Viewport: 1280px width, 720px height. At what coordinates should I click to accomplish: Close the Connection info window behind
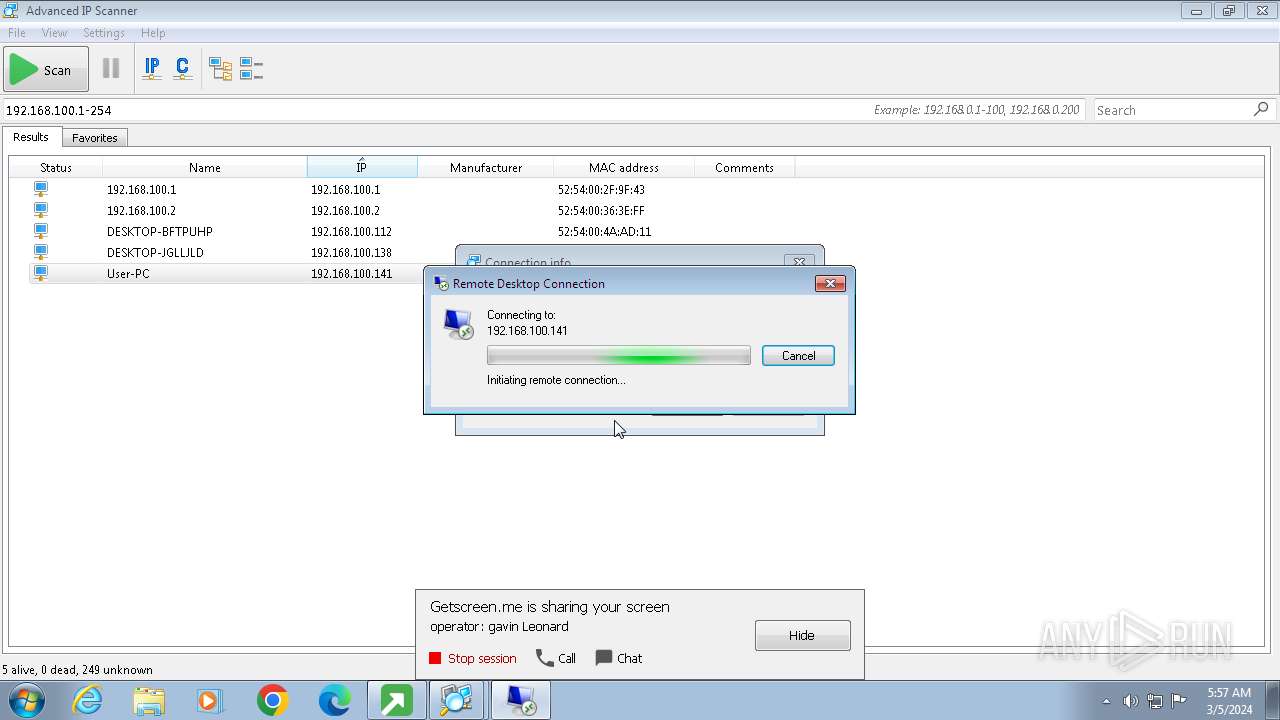pyautogui.click(x=799, y=261)
